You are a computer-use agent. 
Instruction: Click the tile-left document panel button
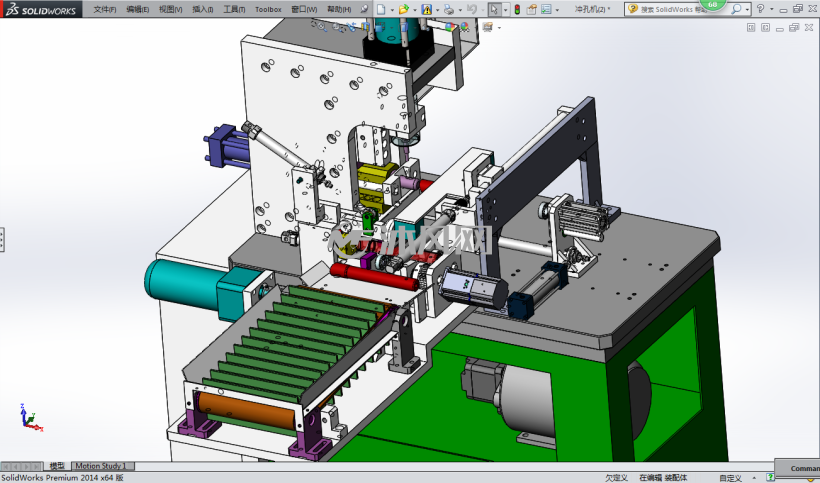[x=751, y=28]
